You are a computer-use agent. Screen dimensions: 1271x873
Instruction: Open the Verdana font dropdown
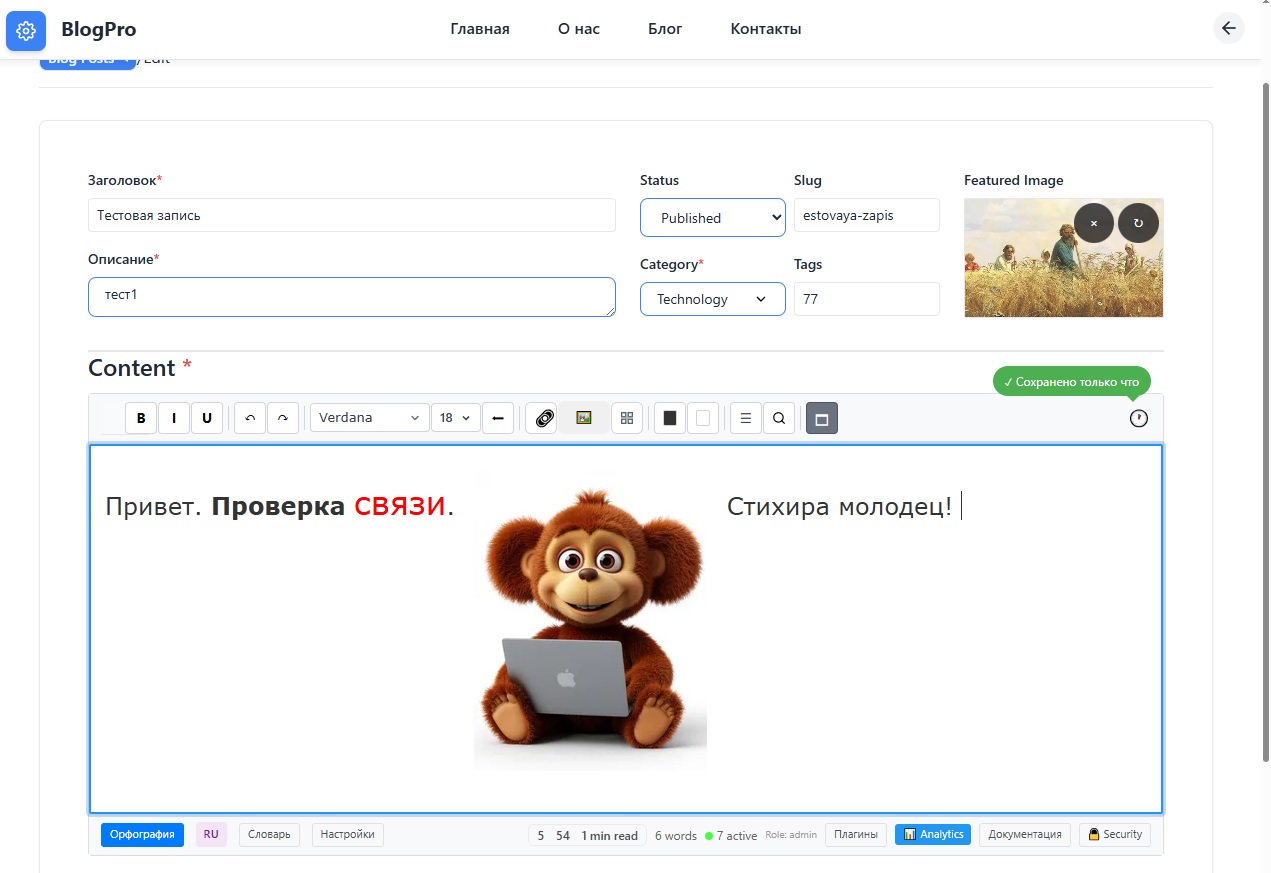[369, 418]
